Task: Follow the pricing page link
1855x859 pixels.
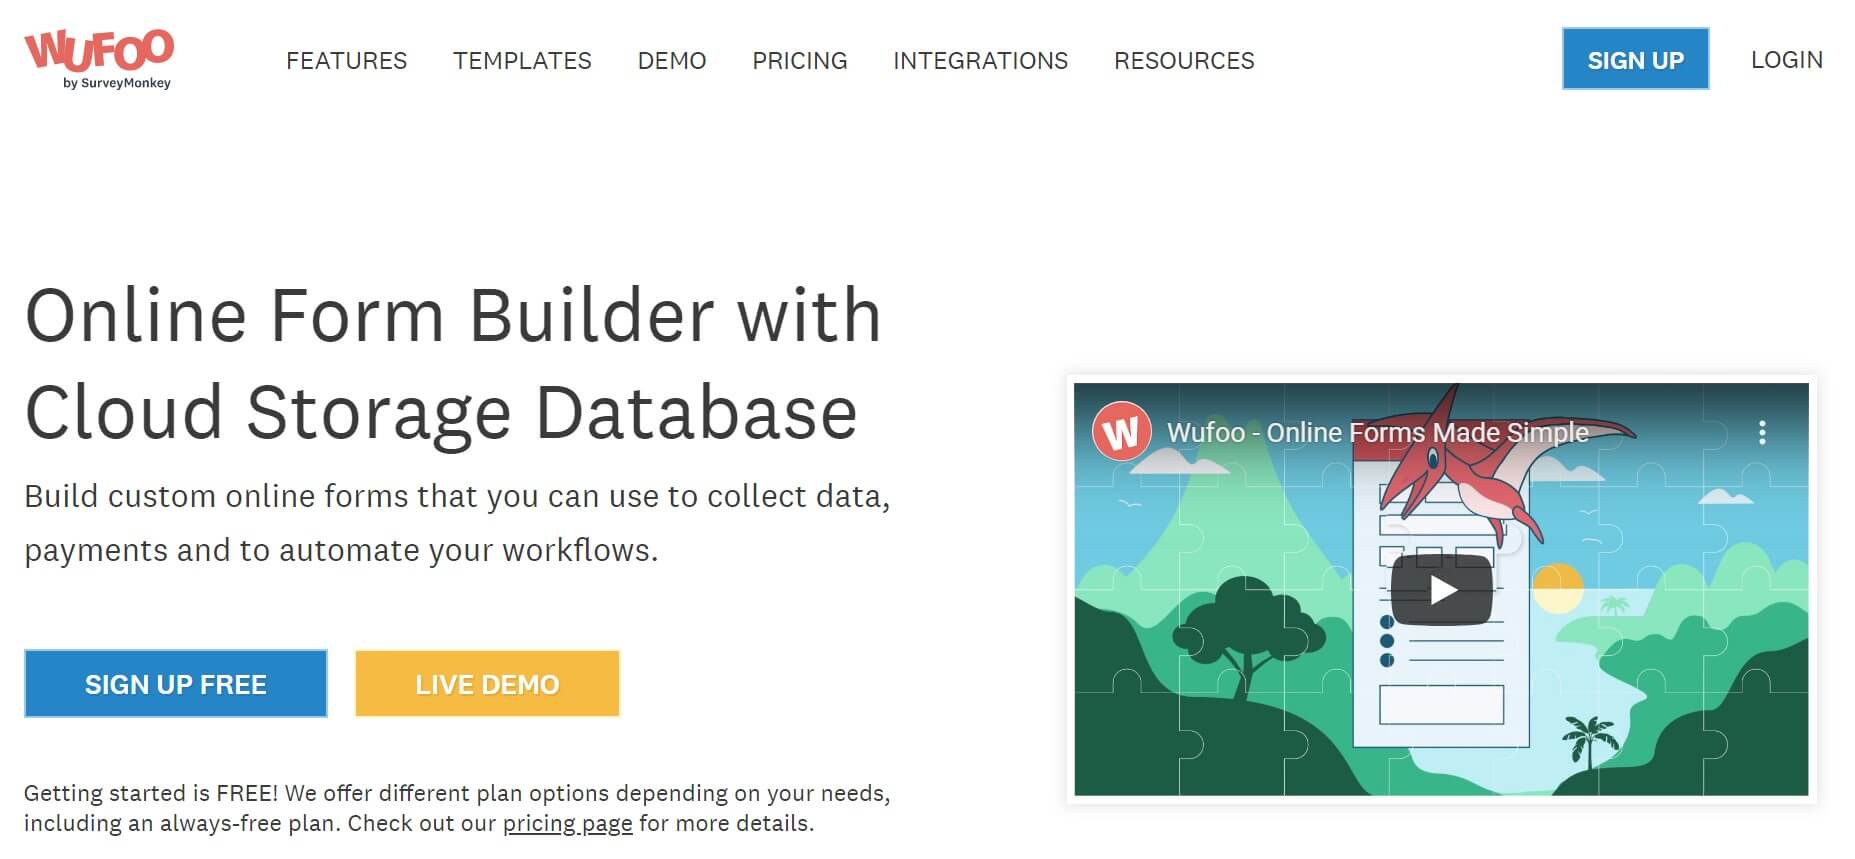Action: tap(567, 823)
